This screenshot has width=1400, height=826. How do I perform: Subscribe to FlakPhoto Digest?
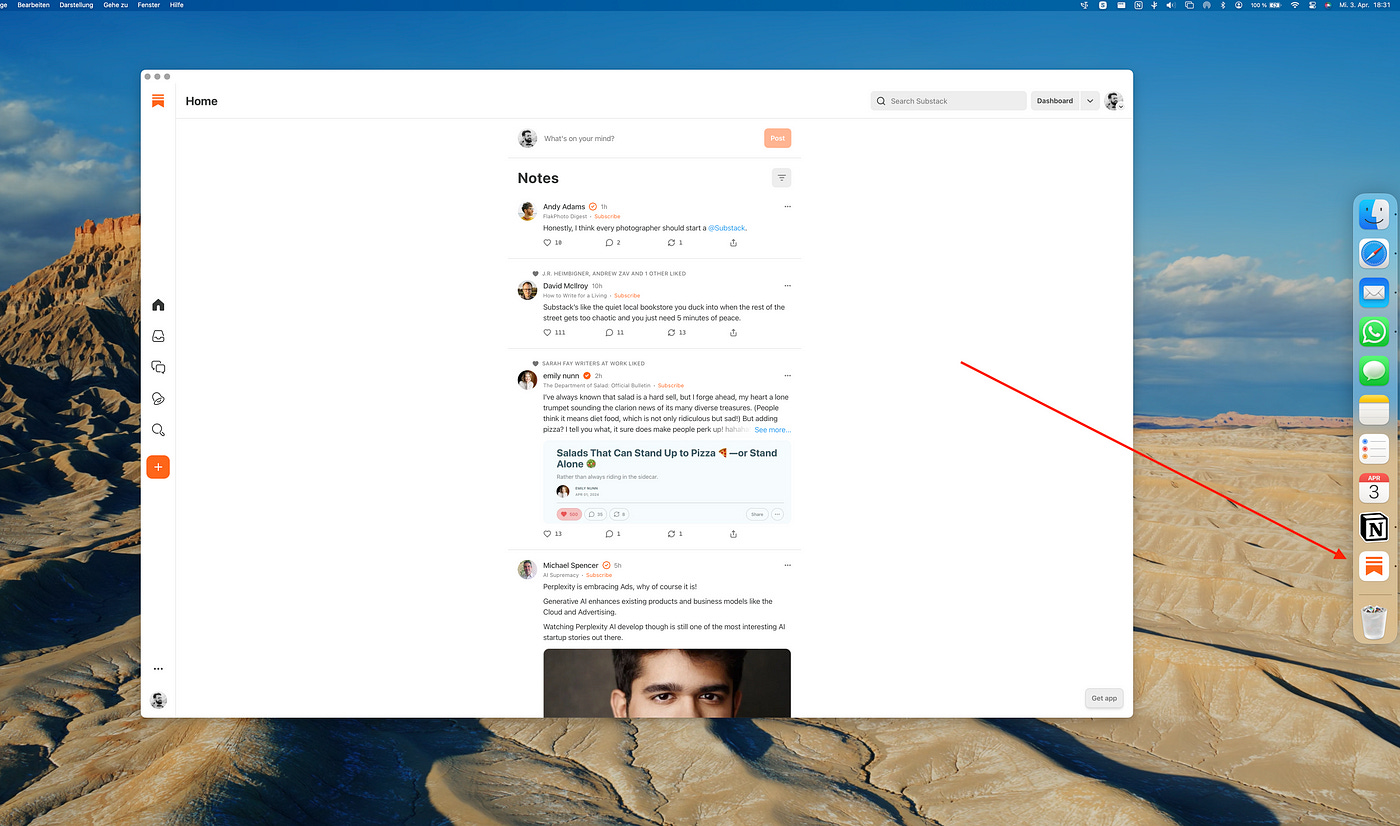pos(607,217)
